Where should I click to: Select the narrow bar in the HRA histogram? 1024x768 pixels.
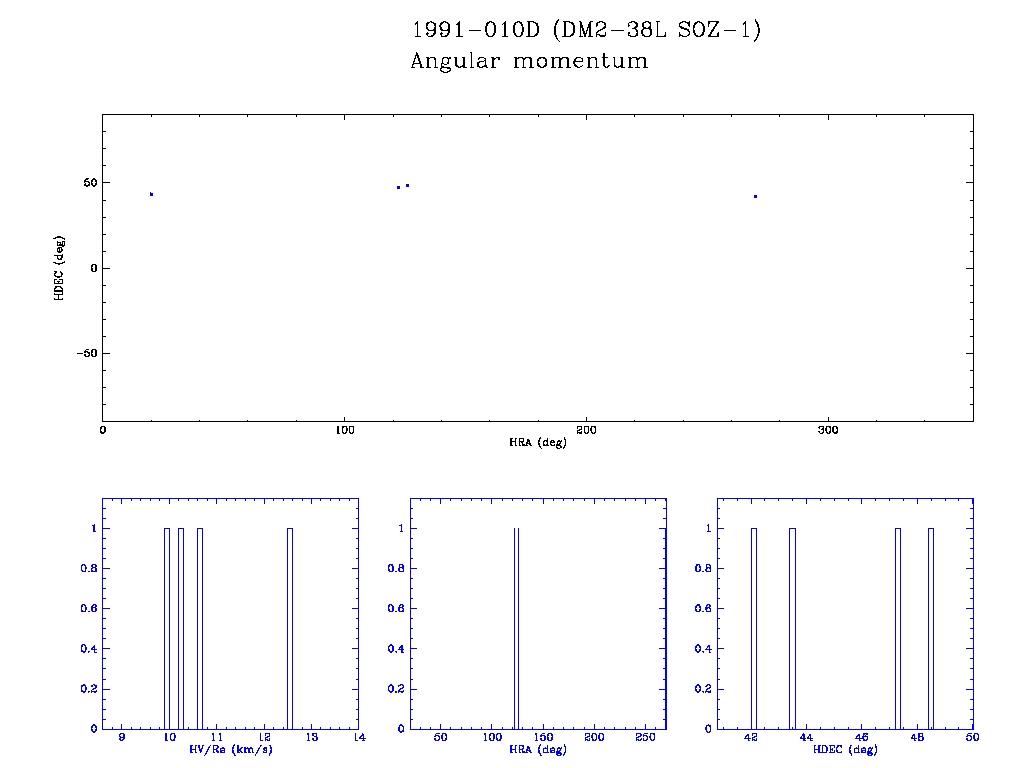(516, 628)
